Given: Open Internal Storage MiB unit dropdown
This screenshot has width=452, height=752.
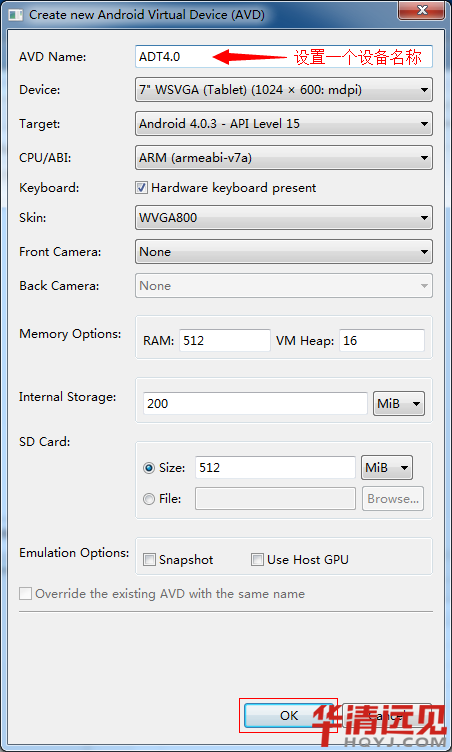Looking at the screenshot, I should coord(399,403).
